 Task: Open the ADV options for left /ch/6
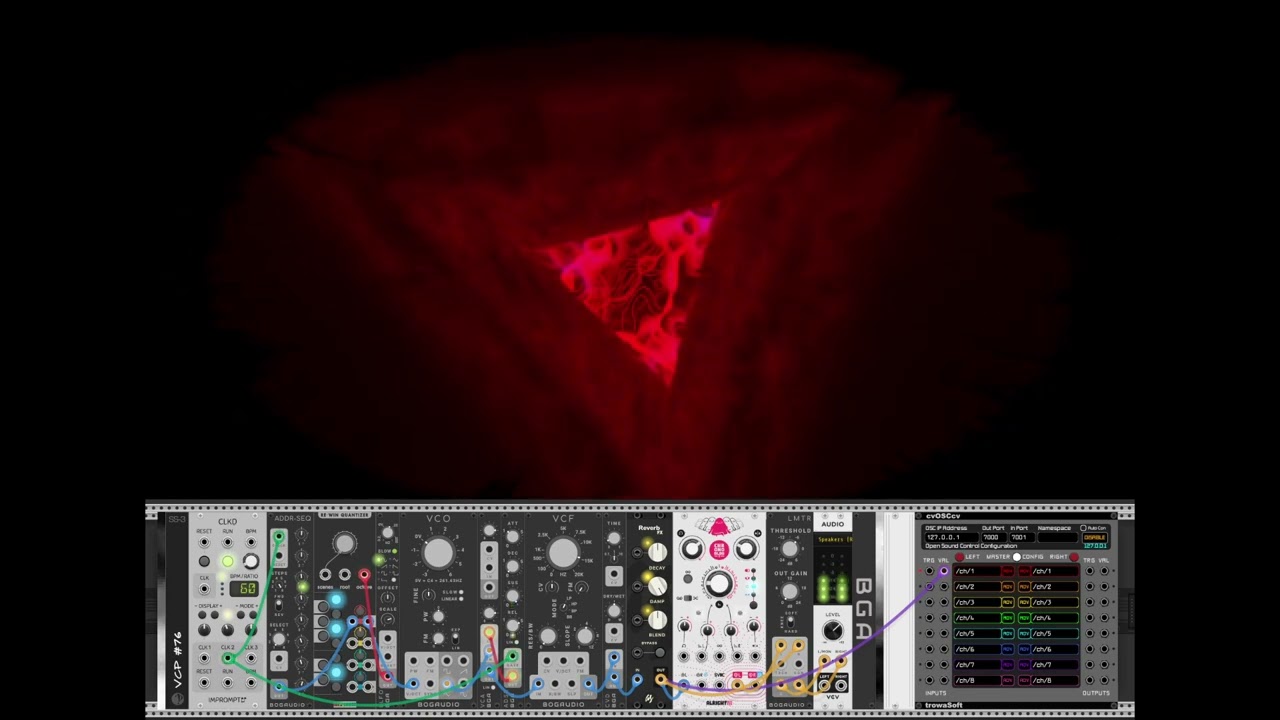(1008, 649)
